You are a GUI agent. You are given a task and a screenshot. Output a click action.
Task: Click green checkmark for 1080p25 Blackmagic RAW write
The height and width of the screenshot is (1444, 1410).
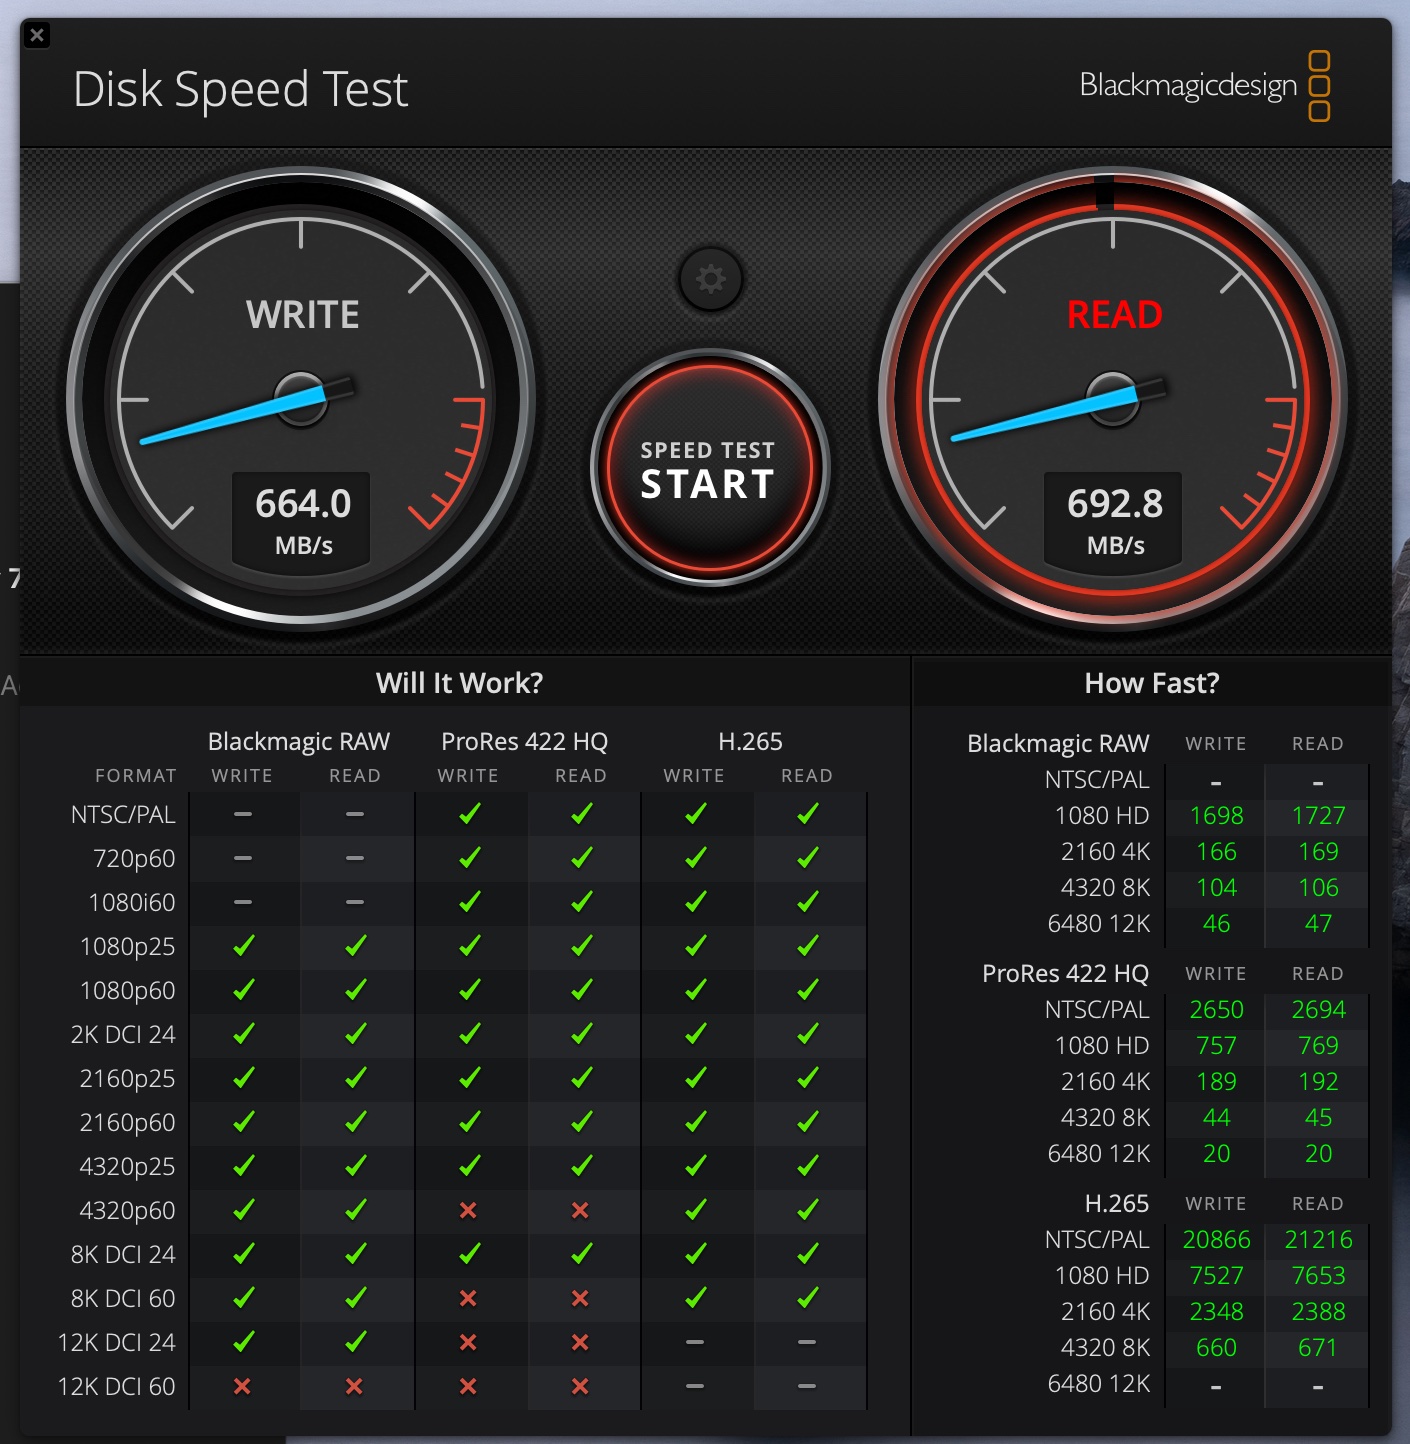(x=242, y=946)
